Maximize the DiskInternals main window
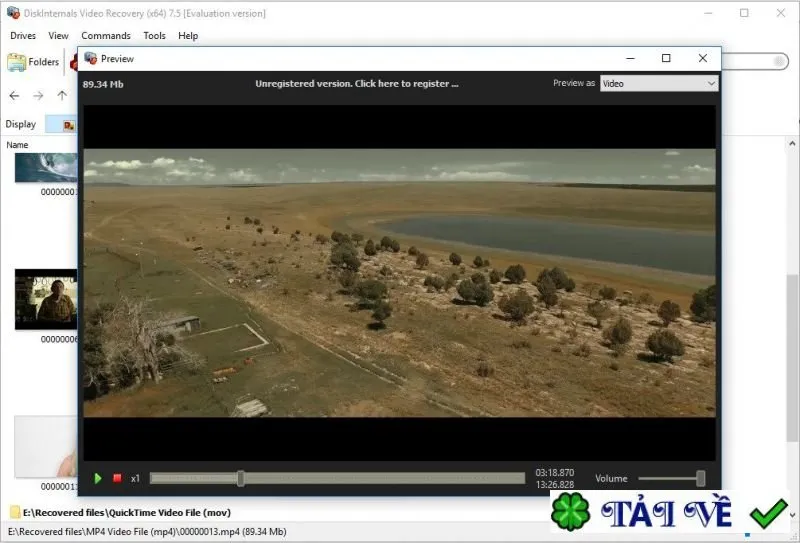800x543 pixels. [744, 13]
